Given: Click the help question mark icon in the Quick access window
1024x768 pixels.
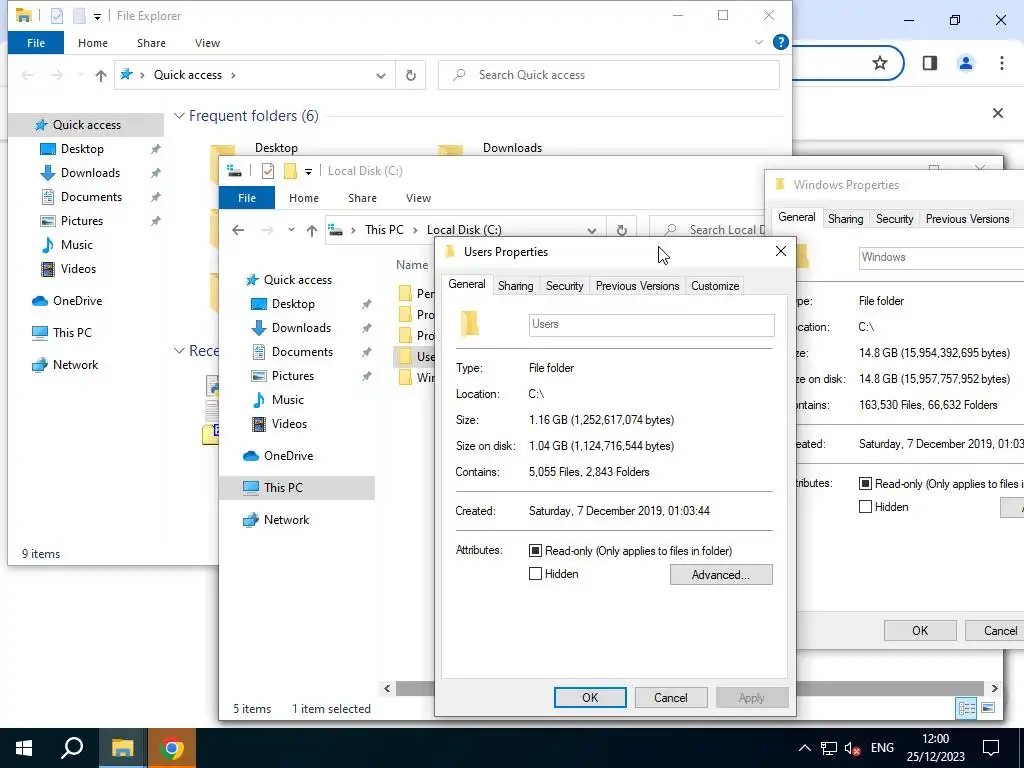Looking at the screenshot, I should (780, 42).
